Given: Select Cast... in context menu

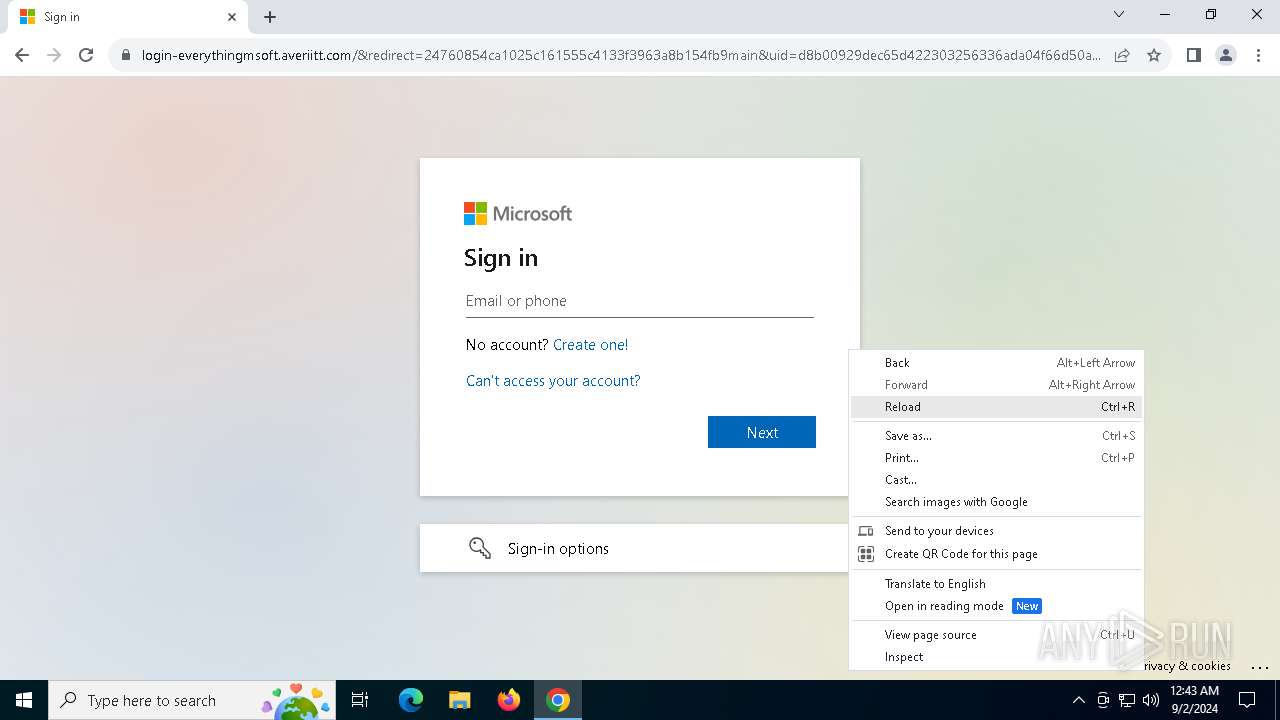Looking at the screenshot, I should [996, 480].
